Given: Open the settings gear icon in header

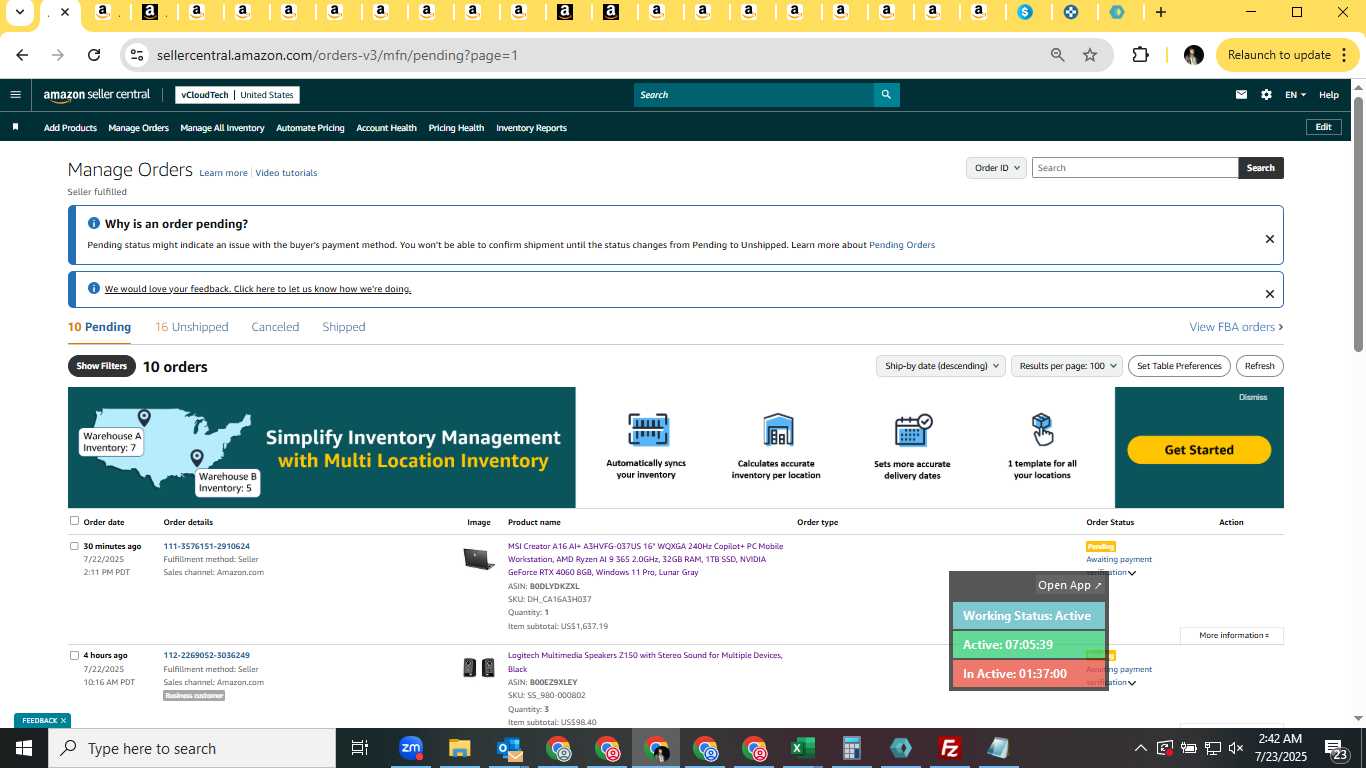Looking at the screenshot, I should (x=1266, y=95).
